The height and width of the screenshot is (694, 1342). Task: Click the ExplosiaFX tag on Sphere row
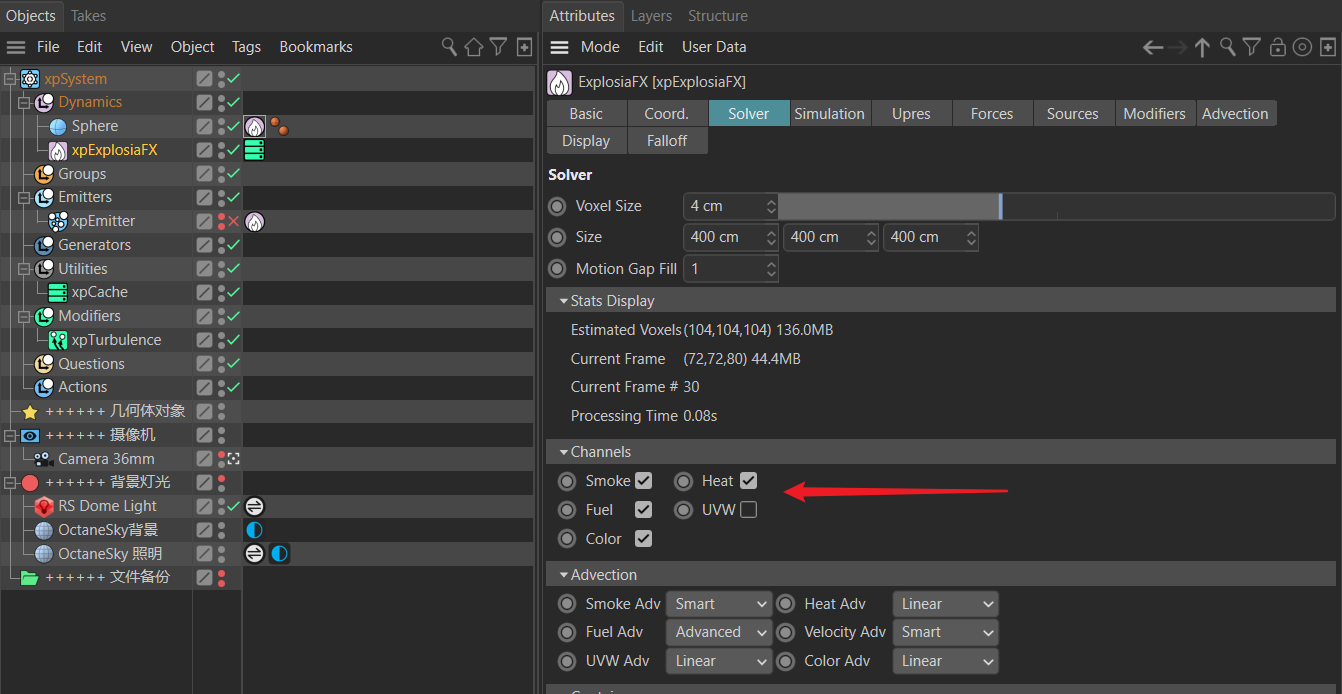point(255,126)
